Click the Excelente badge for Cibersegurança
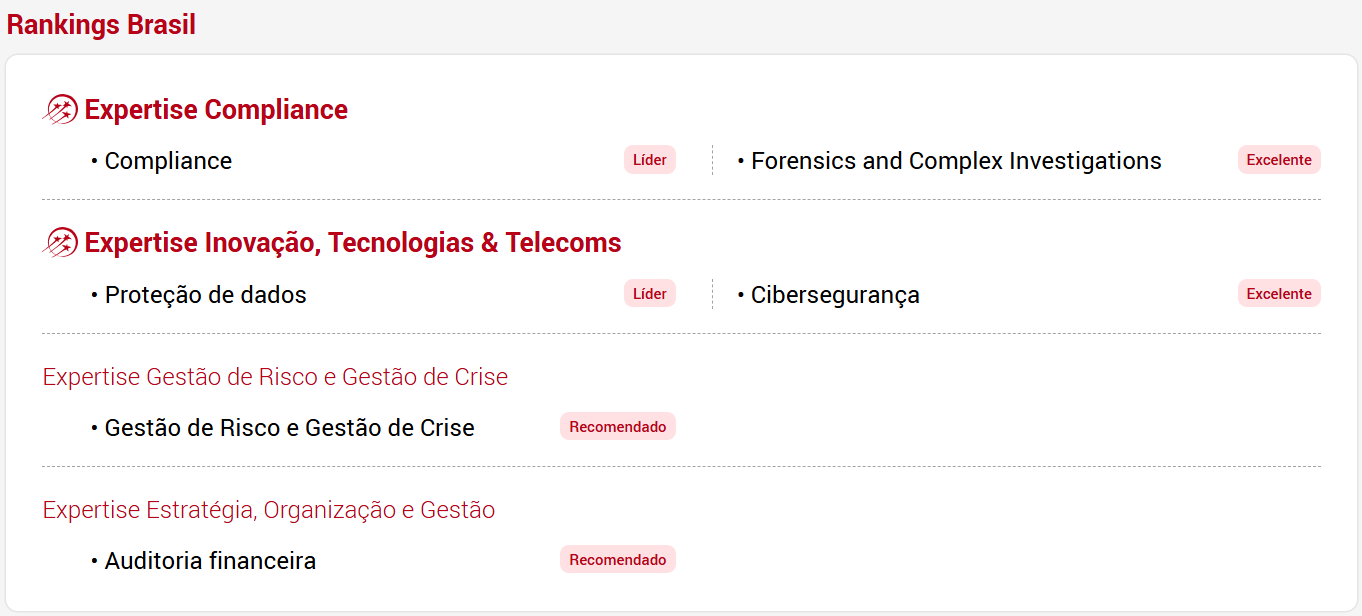Screen dimensions: 1362x616 click(x=1279, y=294)
